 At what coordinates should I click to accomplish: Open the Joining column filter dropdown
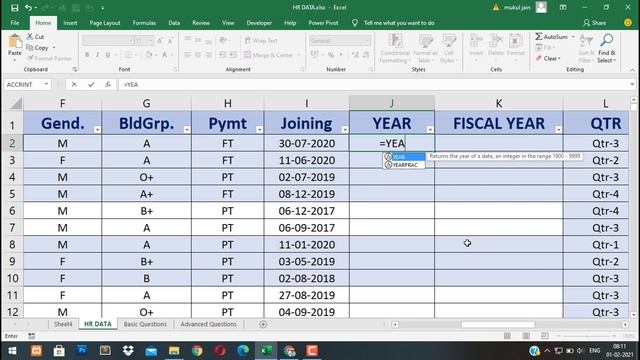pyautogui.click(x=345, y=130)
